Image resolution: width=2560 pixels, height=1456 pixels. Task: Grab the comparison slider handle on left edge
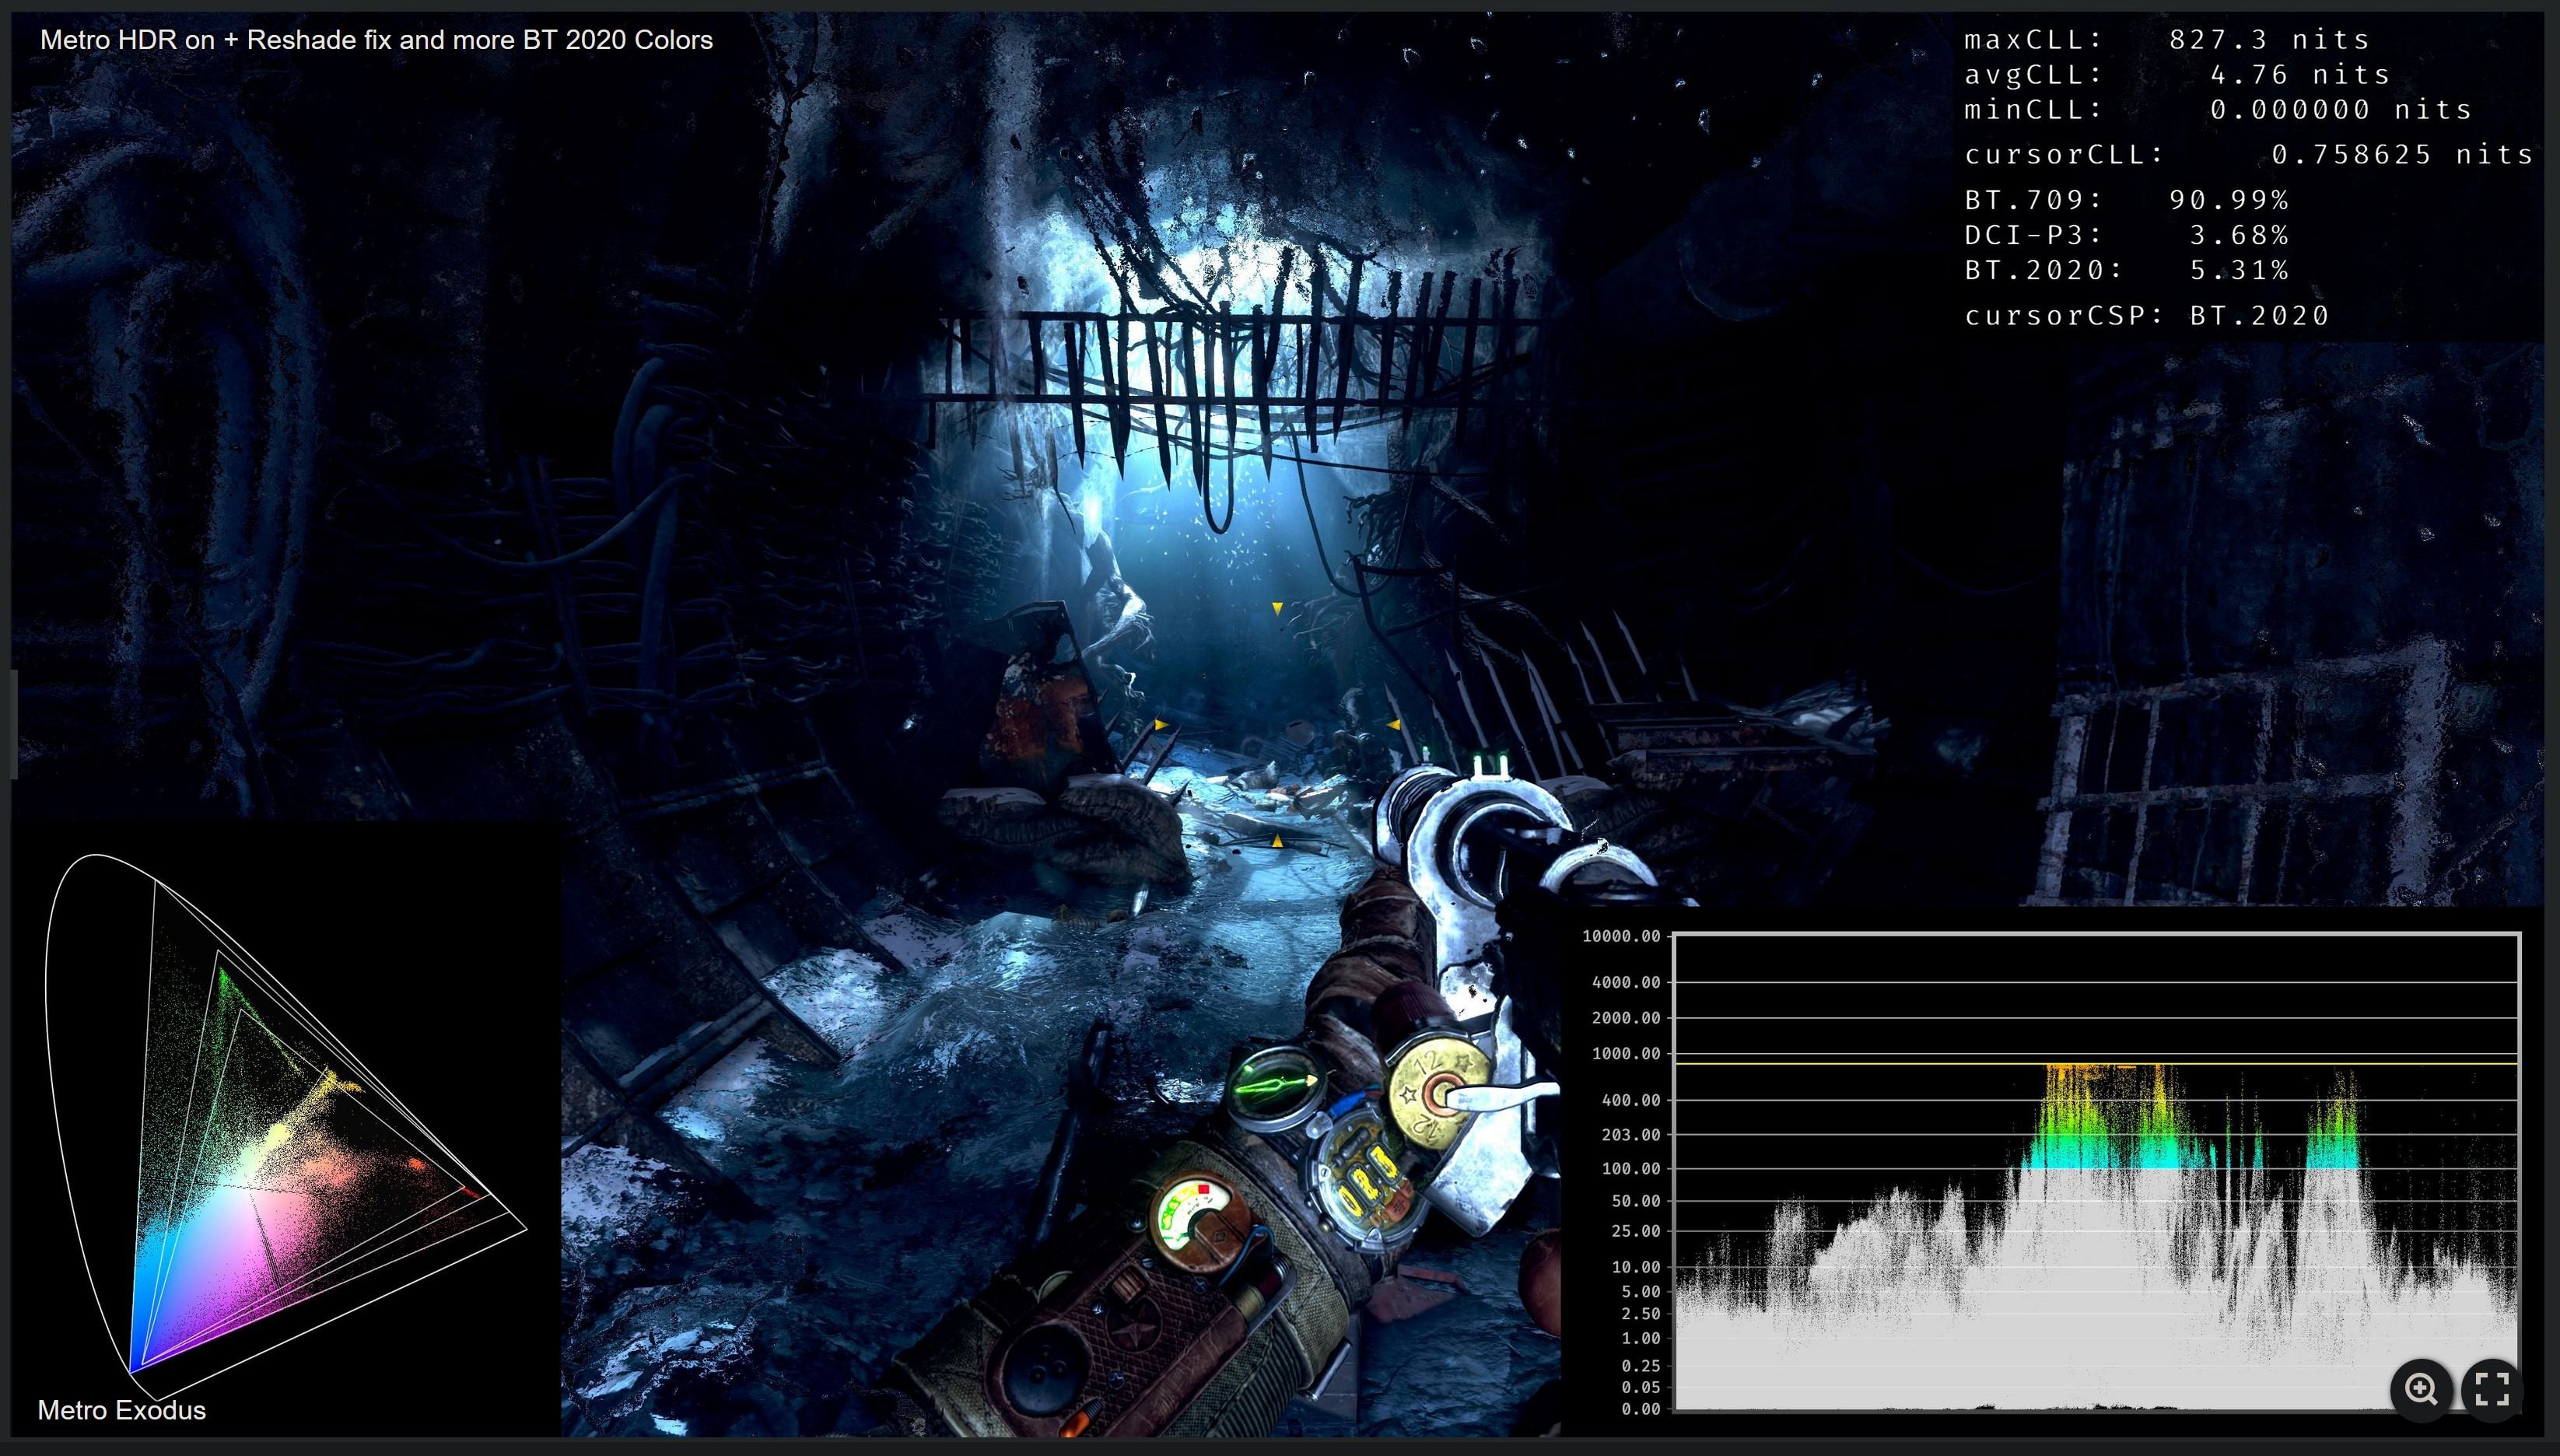pyautogui.click(x=13, y=724)
